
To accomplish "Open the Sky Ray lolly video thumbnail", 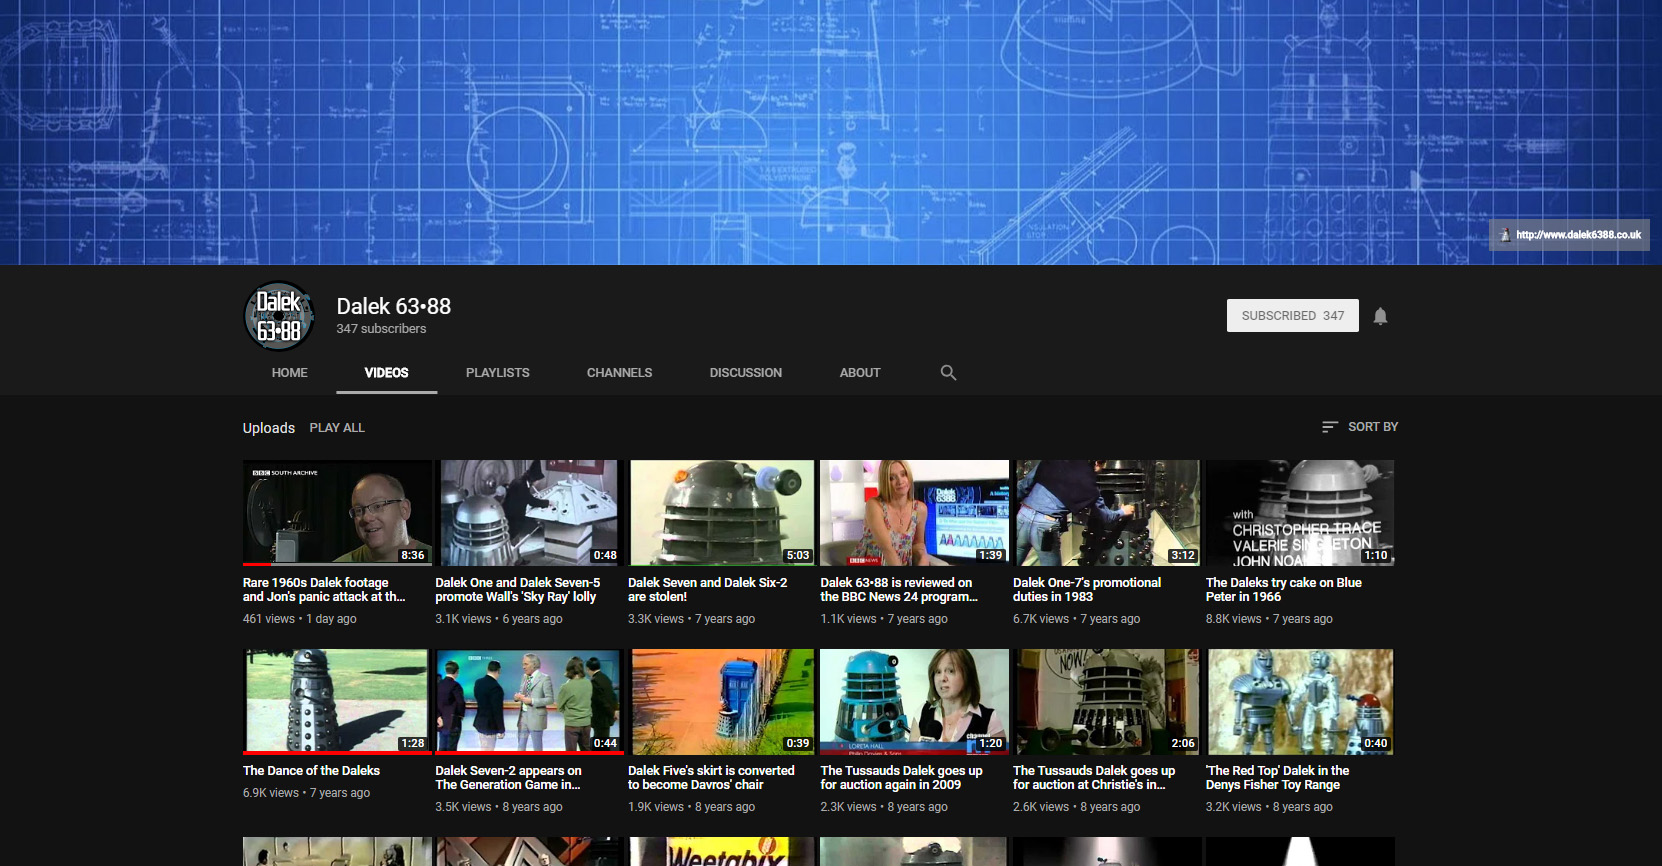I will 529,513.
